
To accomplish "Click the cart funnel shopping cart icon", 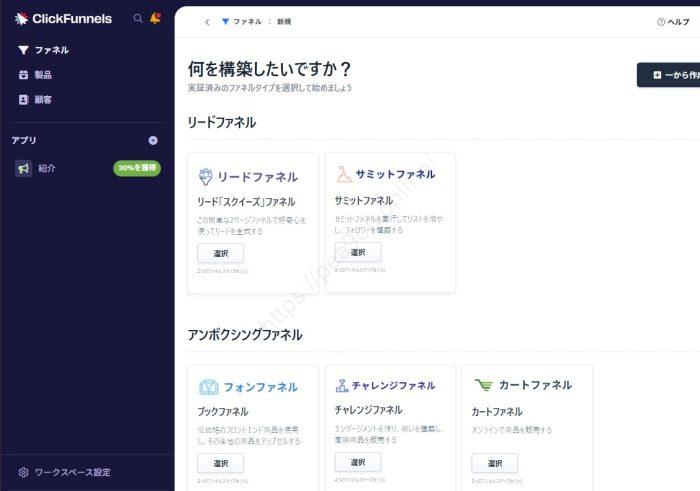I will [x=482, y=385].
